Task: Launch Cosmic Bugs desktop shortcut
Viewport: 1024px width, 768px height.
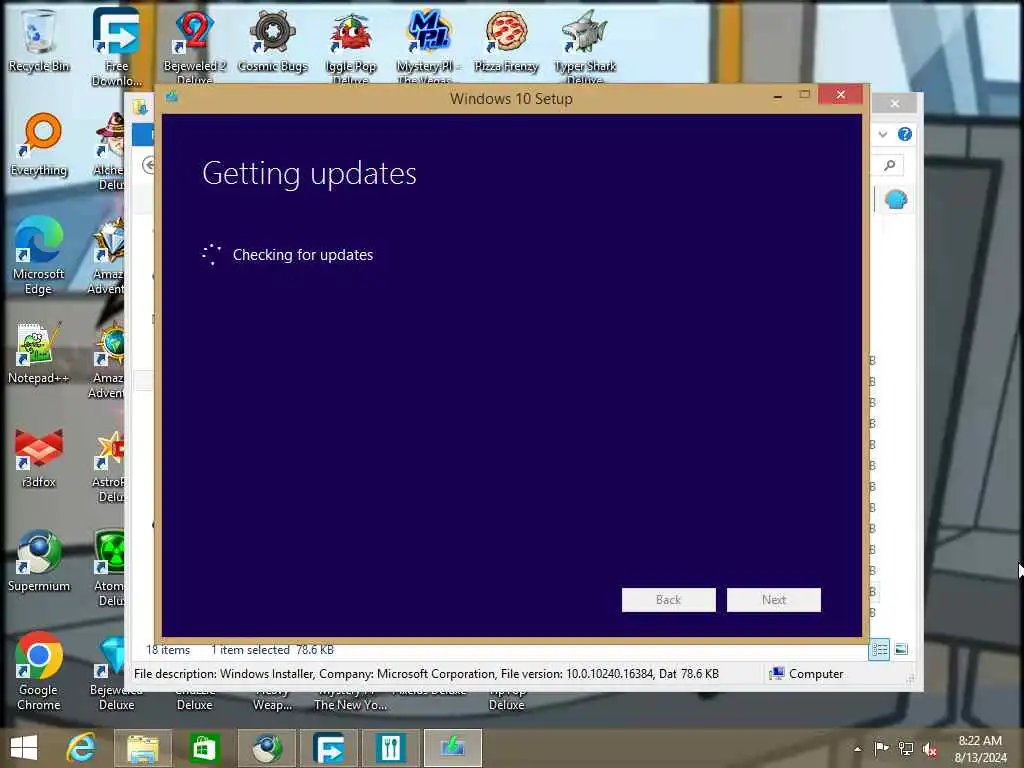Action: click(x=272, y=40)
